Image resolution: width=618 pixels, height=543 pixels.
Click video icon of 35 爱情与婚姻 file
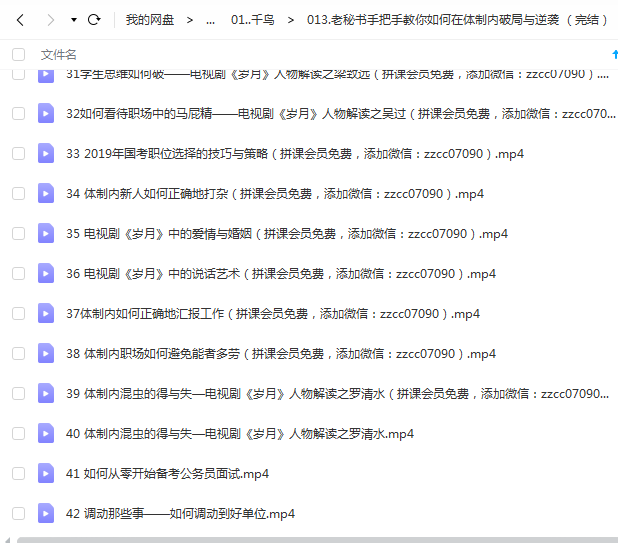[46, 234]
